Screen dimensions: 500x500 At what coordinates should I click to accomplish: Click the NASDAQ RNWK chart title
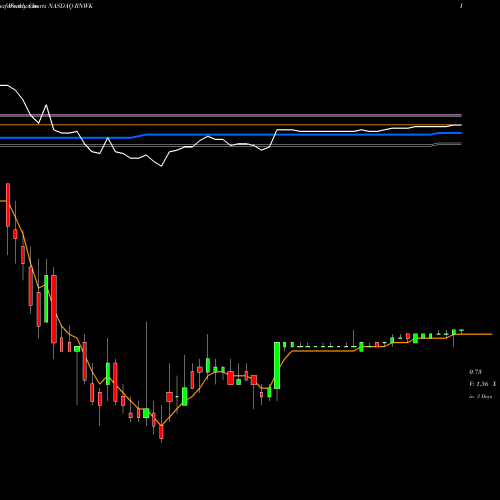[71, 6]
